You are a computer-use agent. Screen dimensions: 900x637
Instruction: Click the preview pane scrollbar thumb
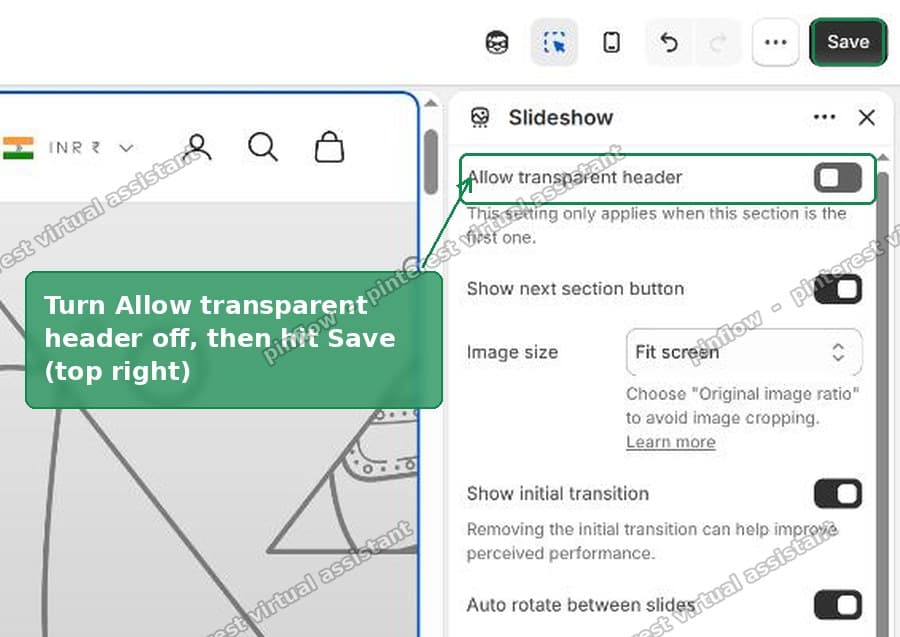431,162
